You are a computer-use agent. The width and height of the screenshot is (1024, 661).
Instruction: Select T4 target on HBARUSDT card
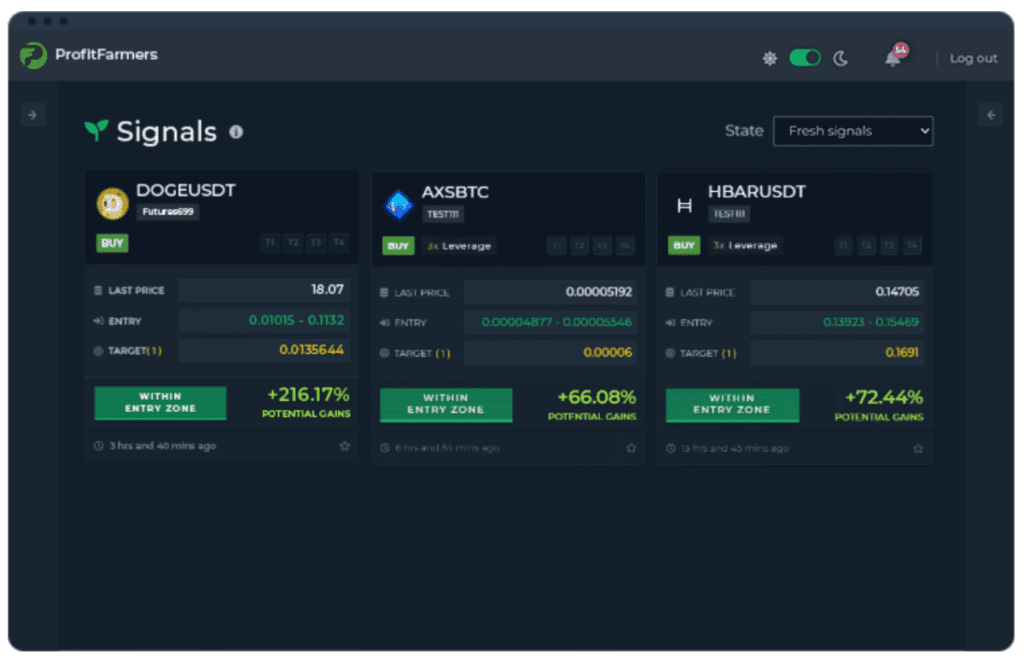912,246
